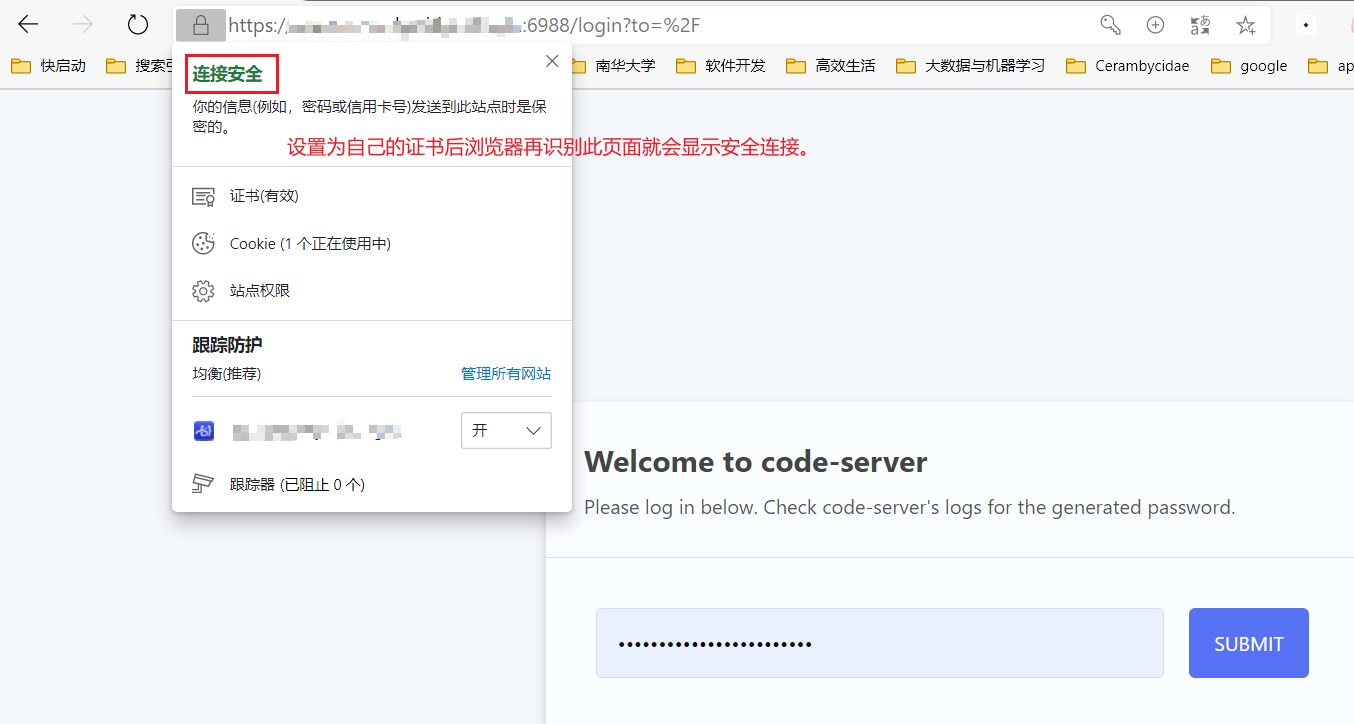The width and height of the screenshot is (1354, 724).
Task: Add page to favorites with star icon
Action: pyautogui.click(x=1245, y=25)
